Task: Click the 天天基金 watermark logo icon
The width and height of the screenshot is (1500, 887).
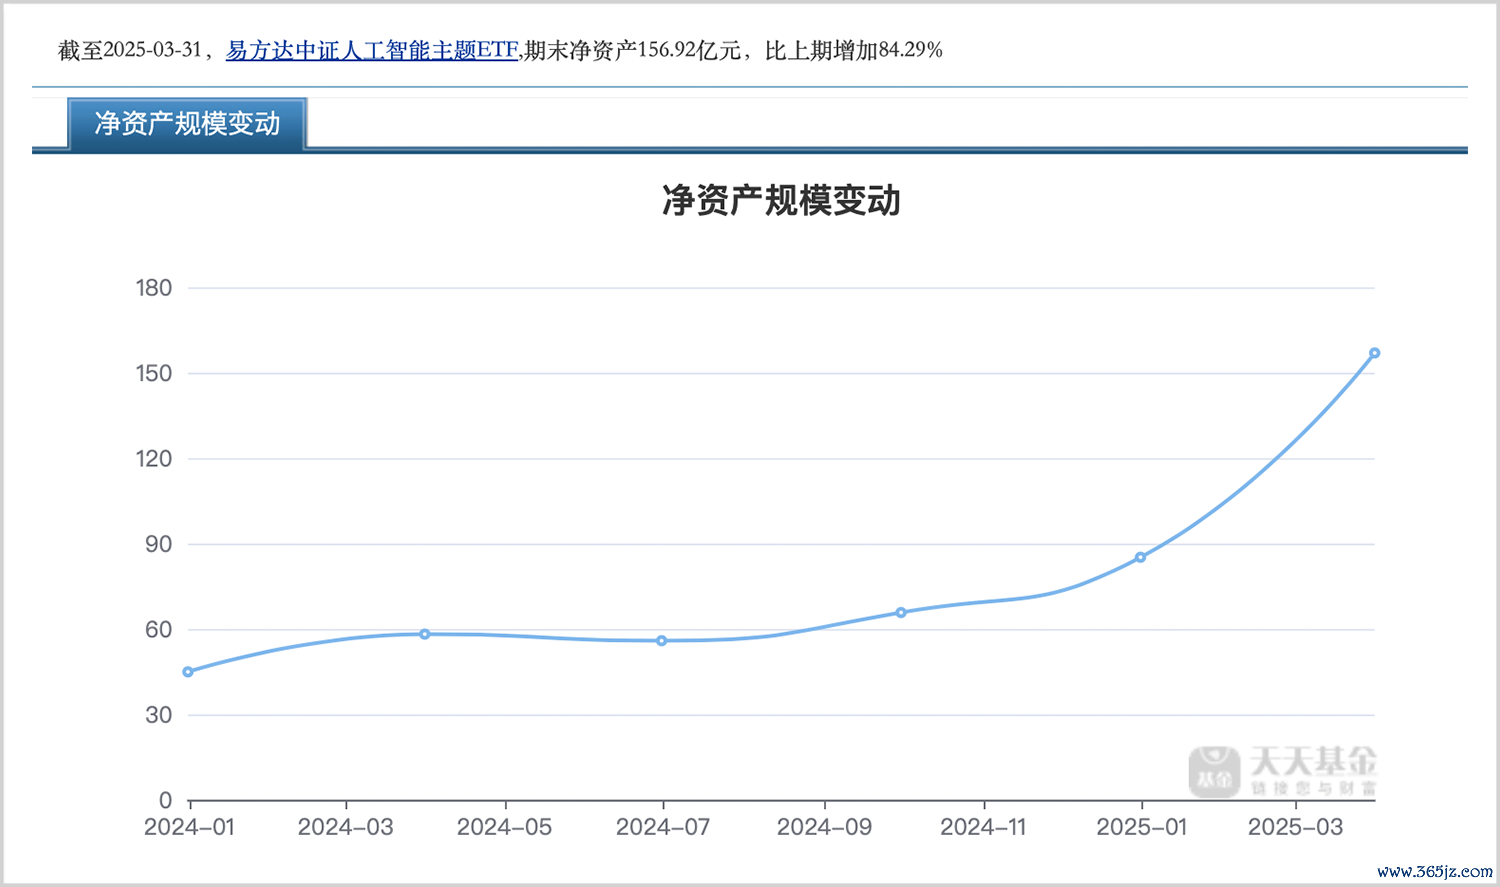Action: point(1214,772)
